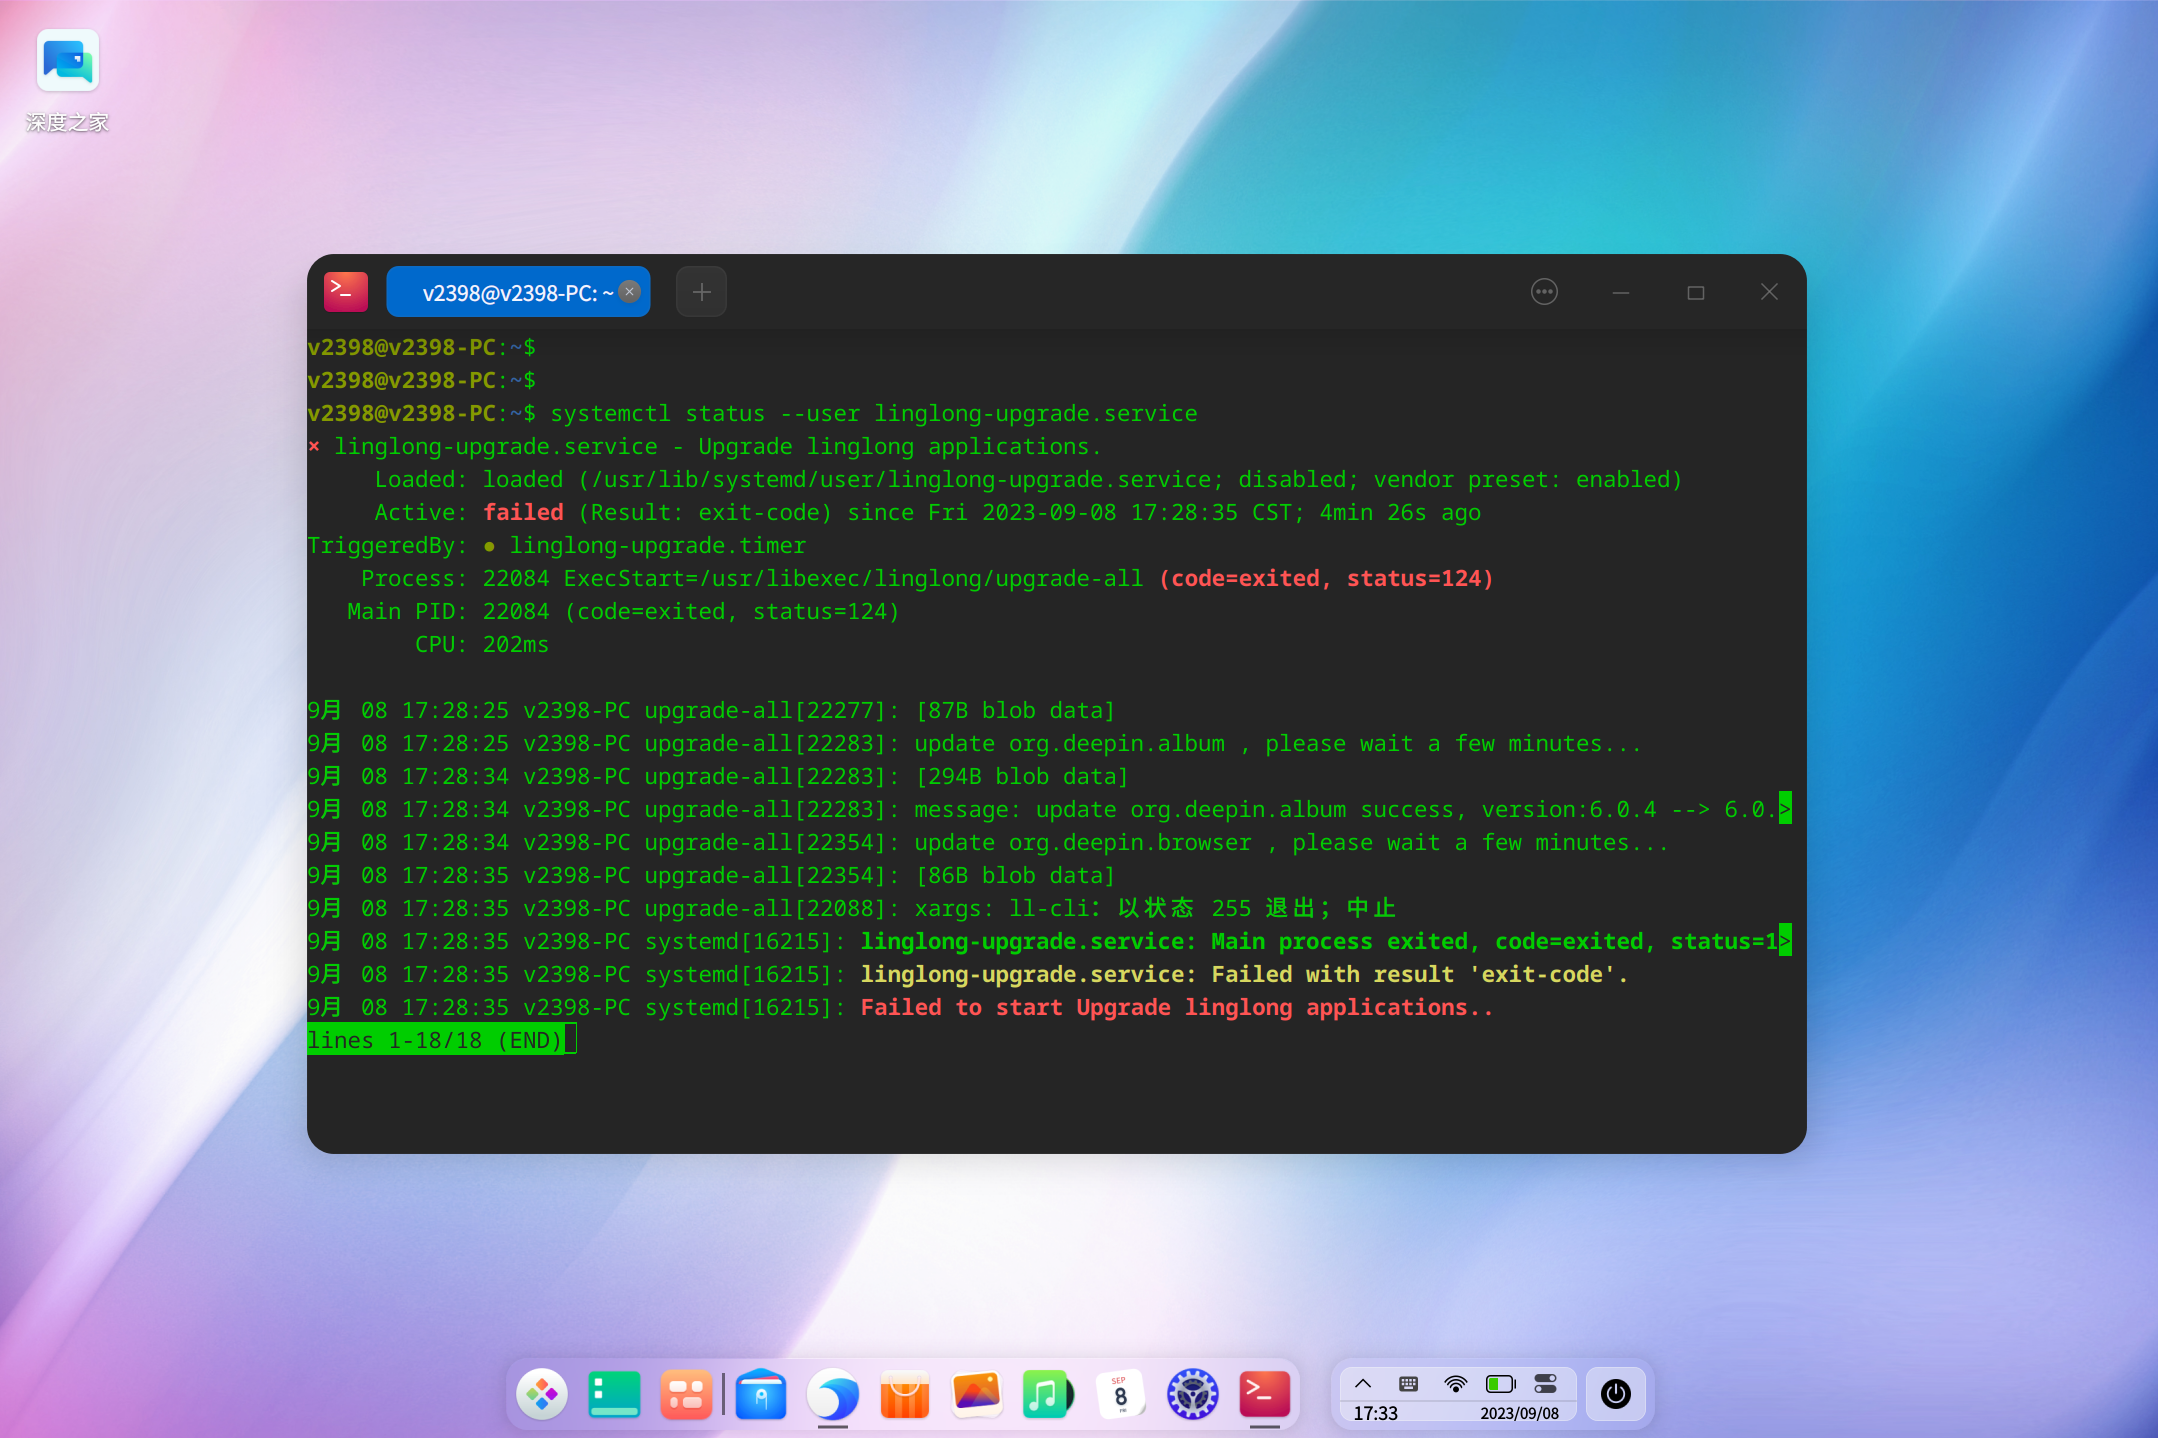The image size is (2158, 1438).
Task: Expand the system tray chevron
Action: pyautogui.click(x=1363, y=1383)
